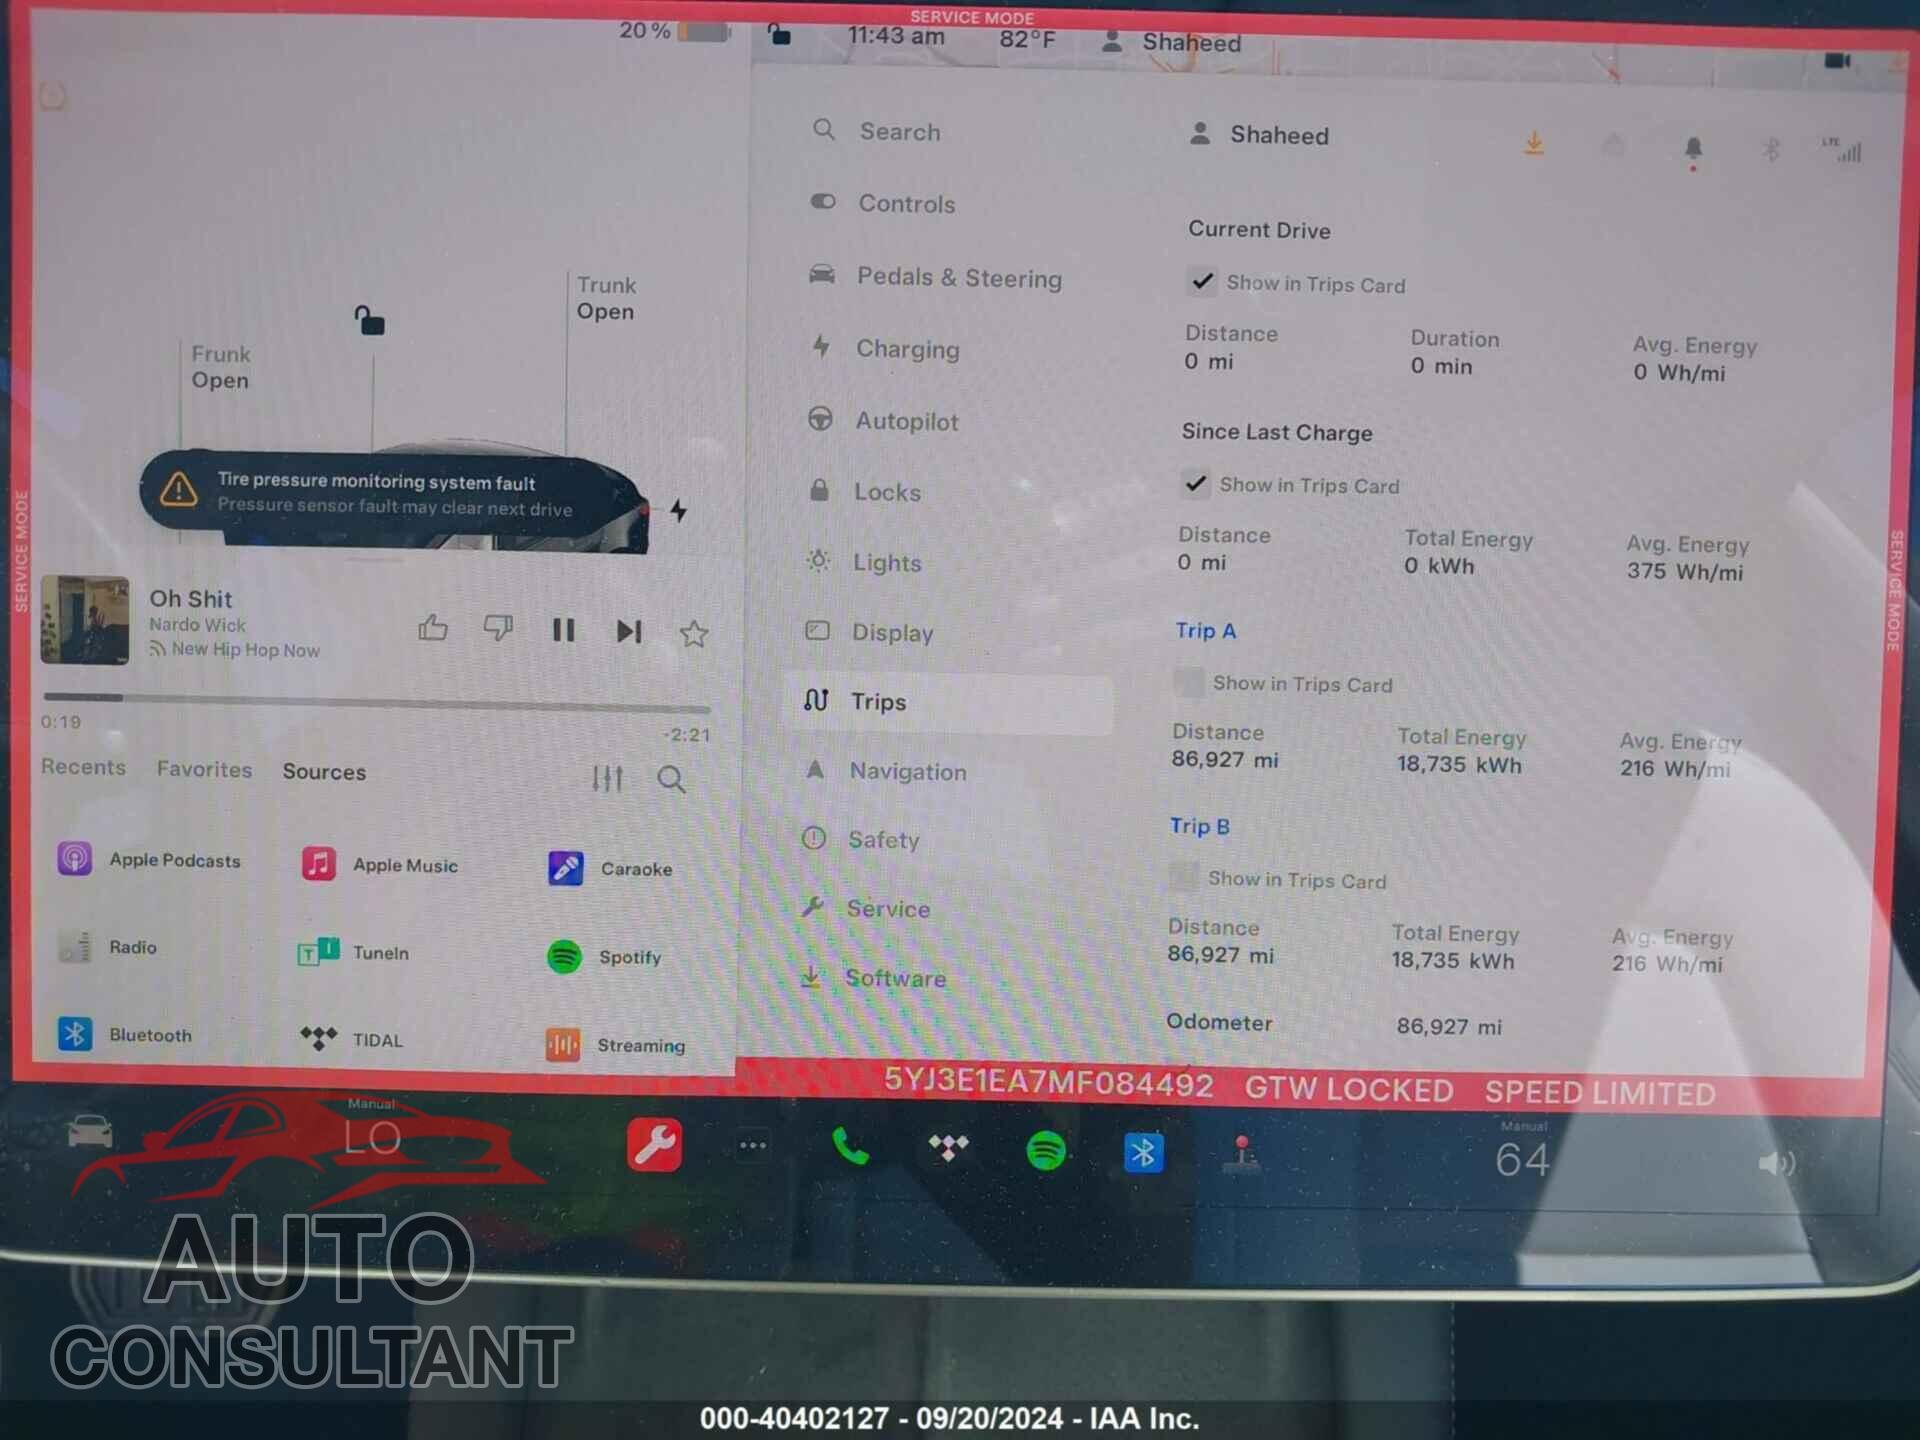Screen dimensions: 1920x1440
Task: Launch Caraoke source
Action: coord(610,868)
